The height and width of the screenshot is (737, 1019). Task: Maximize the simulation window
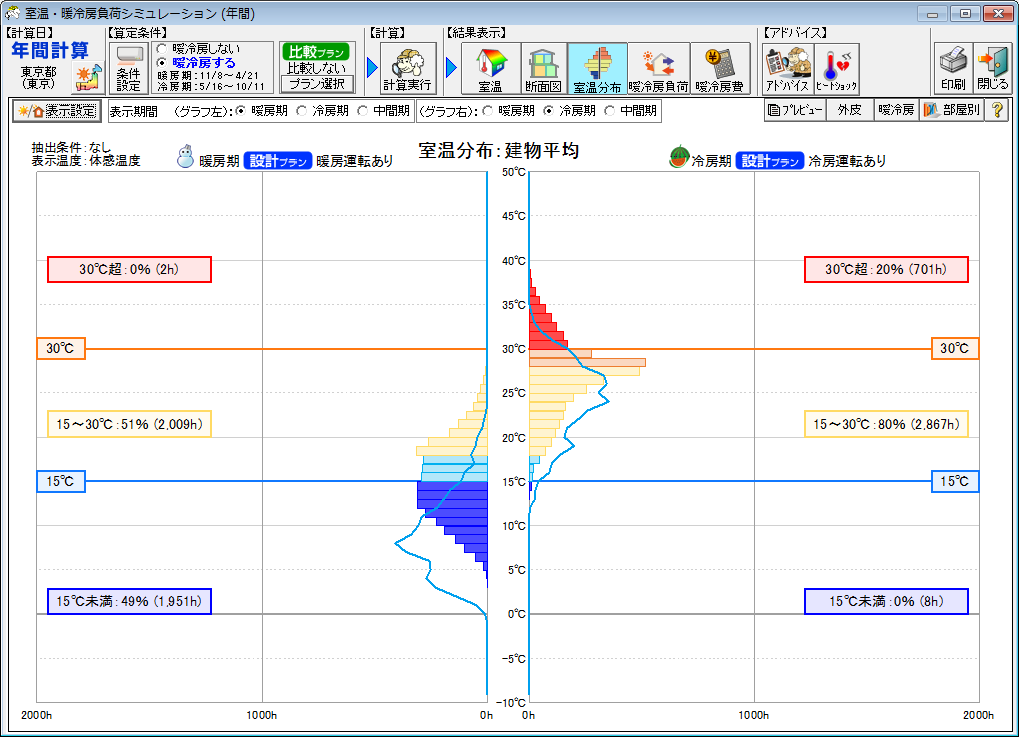(964, 14)
